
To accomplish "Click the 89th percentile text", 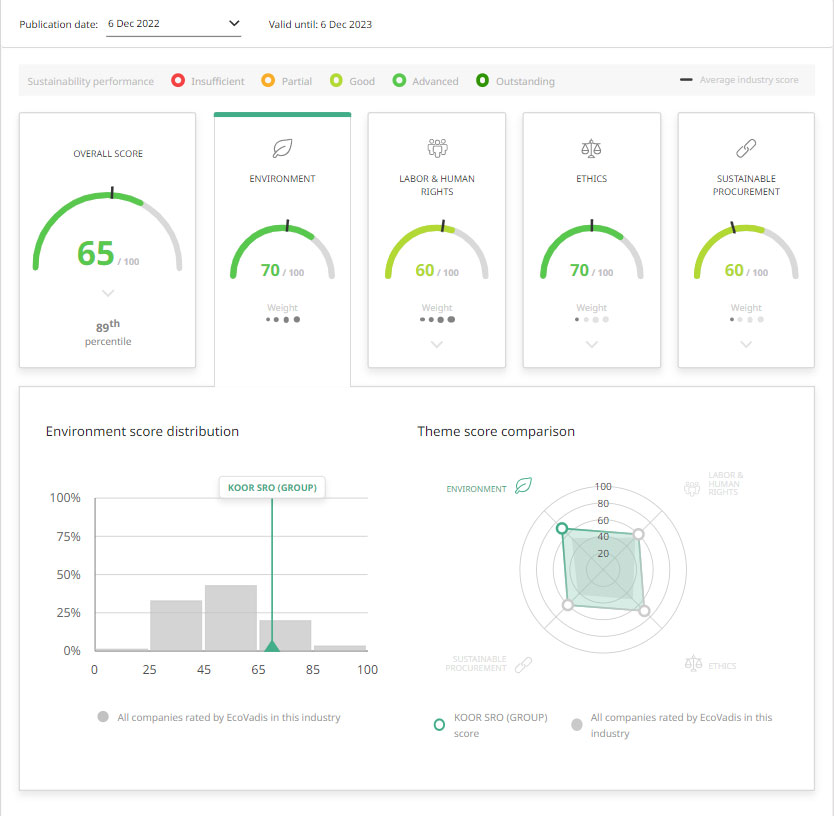I will tap(108, 333).
